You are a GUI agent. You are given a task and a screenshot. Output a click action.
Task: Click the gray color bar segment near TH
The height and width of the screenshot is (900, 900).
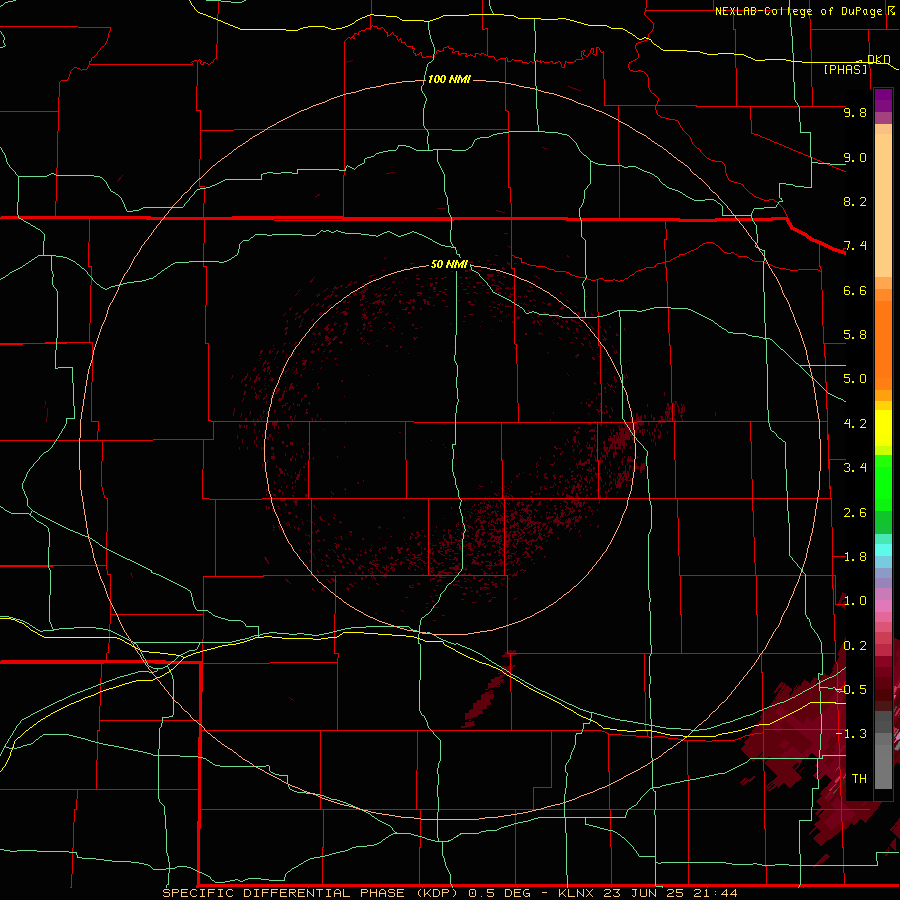[x=883, y=766]
